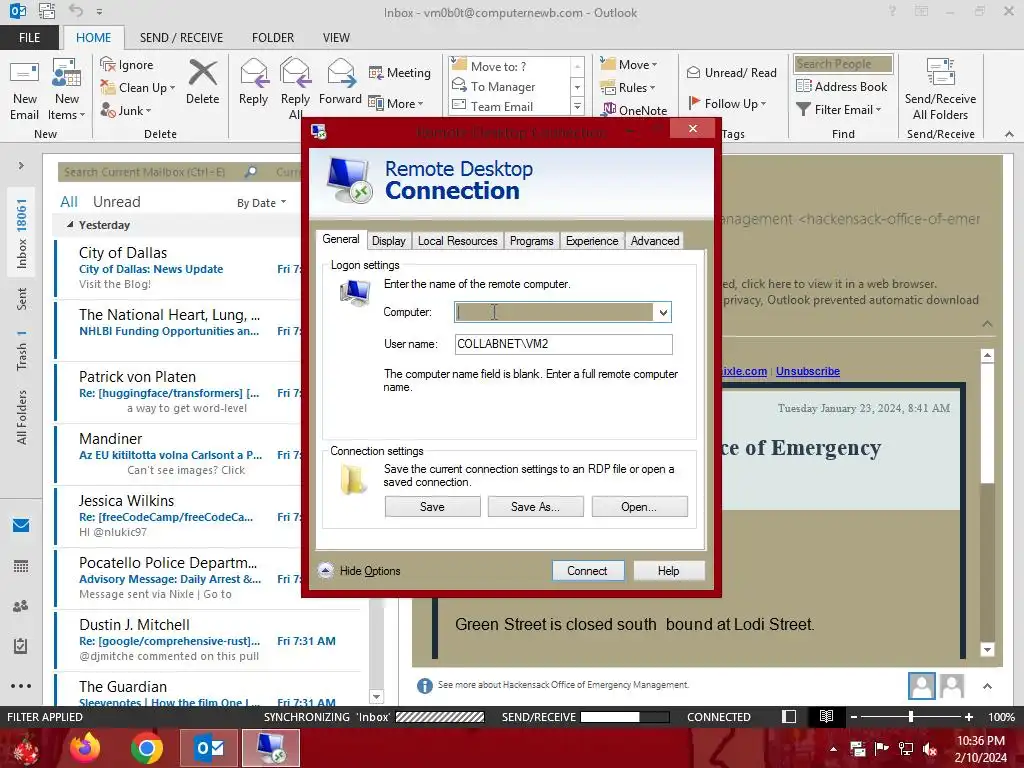Viewport: 1024px width, 768px height.
Task: Open the By Date sort dropdown
Action: [x=261, y=203]
